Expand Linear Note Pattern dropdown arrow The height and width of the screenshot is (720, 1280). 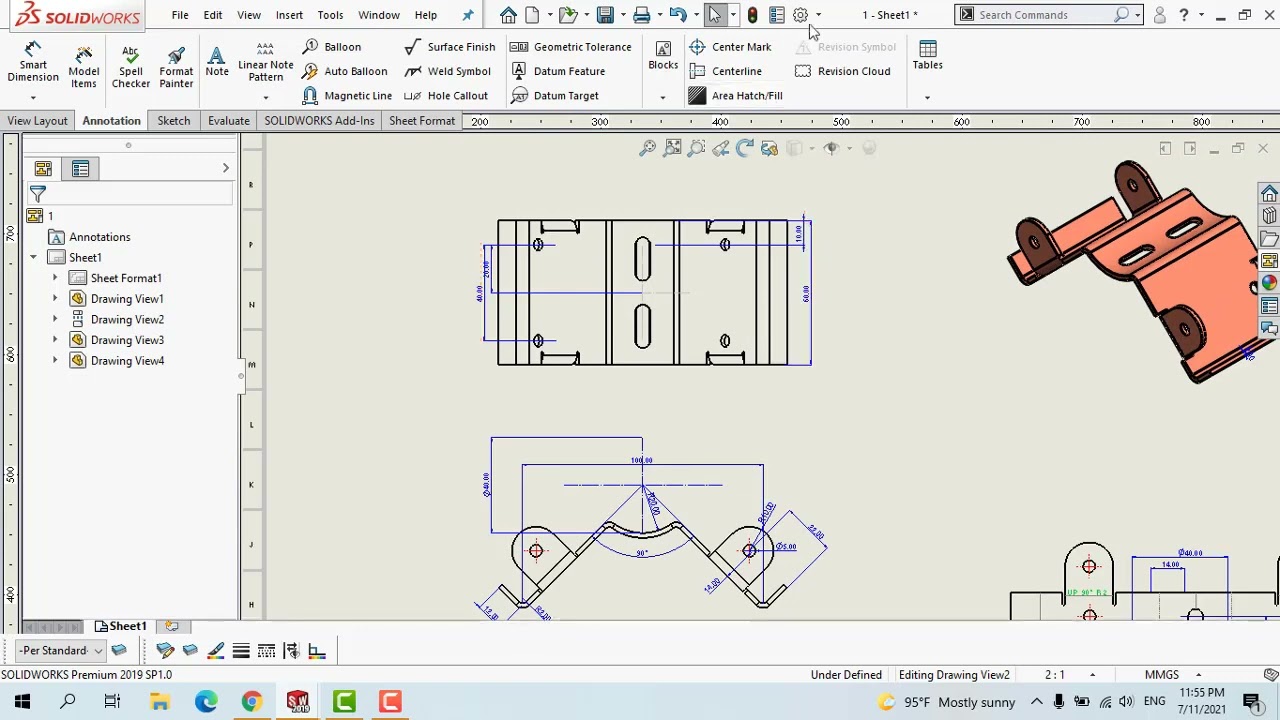point(265,98)
